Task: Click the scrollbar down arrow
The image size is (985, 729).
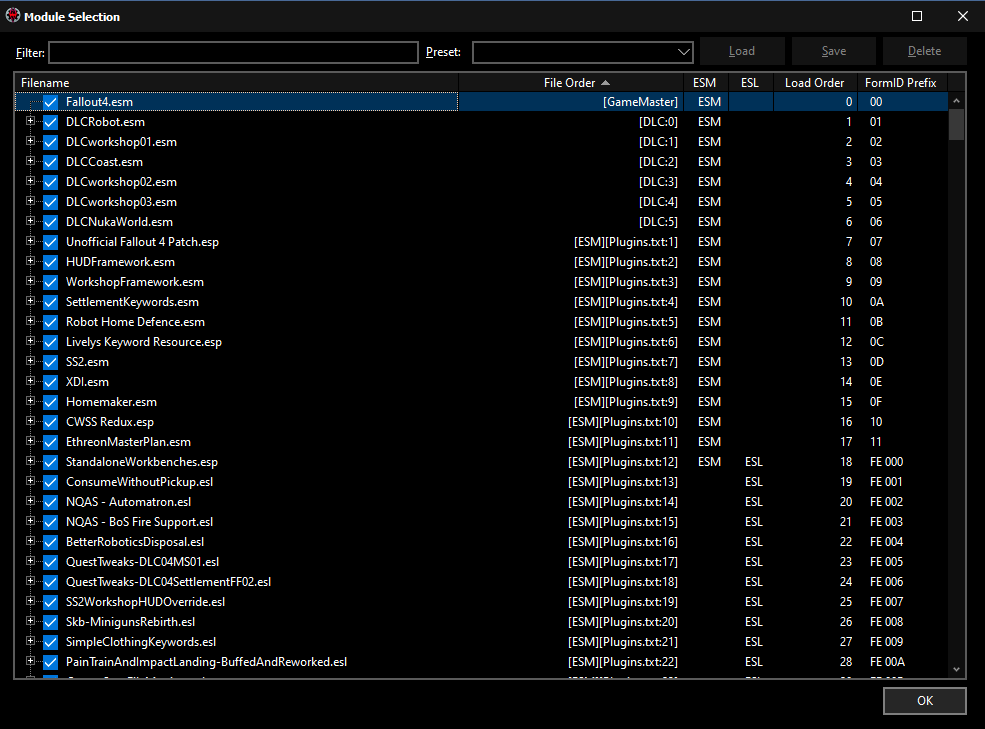Action: click(956, 669)
